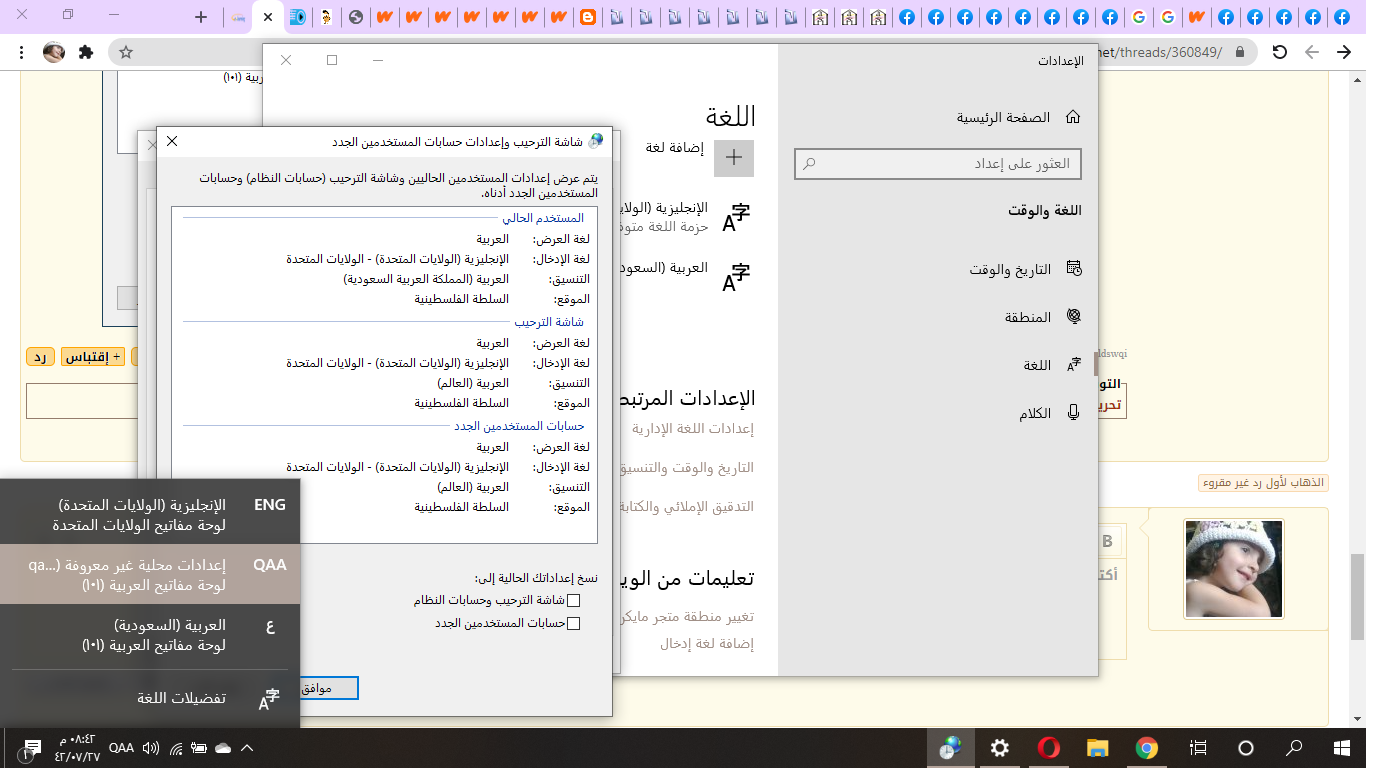Viewport: 1377px width, 768px height.
Task: Close the welcome screen settings dialog
Action: (172, 141)
